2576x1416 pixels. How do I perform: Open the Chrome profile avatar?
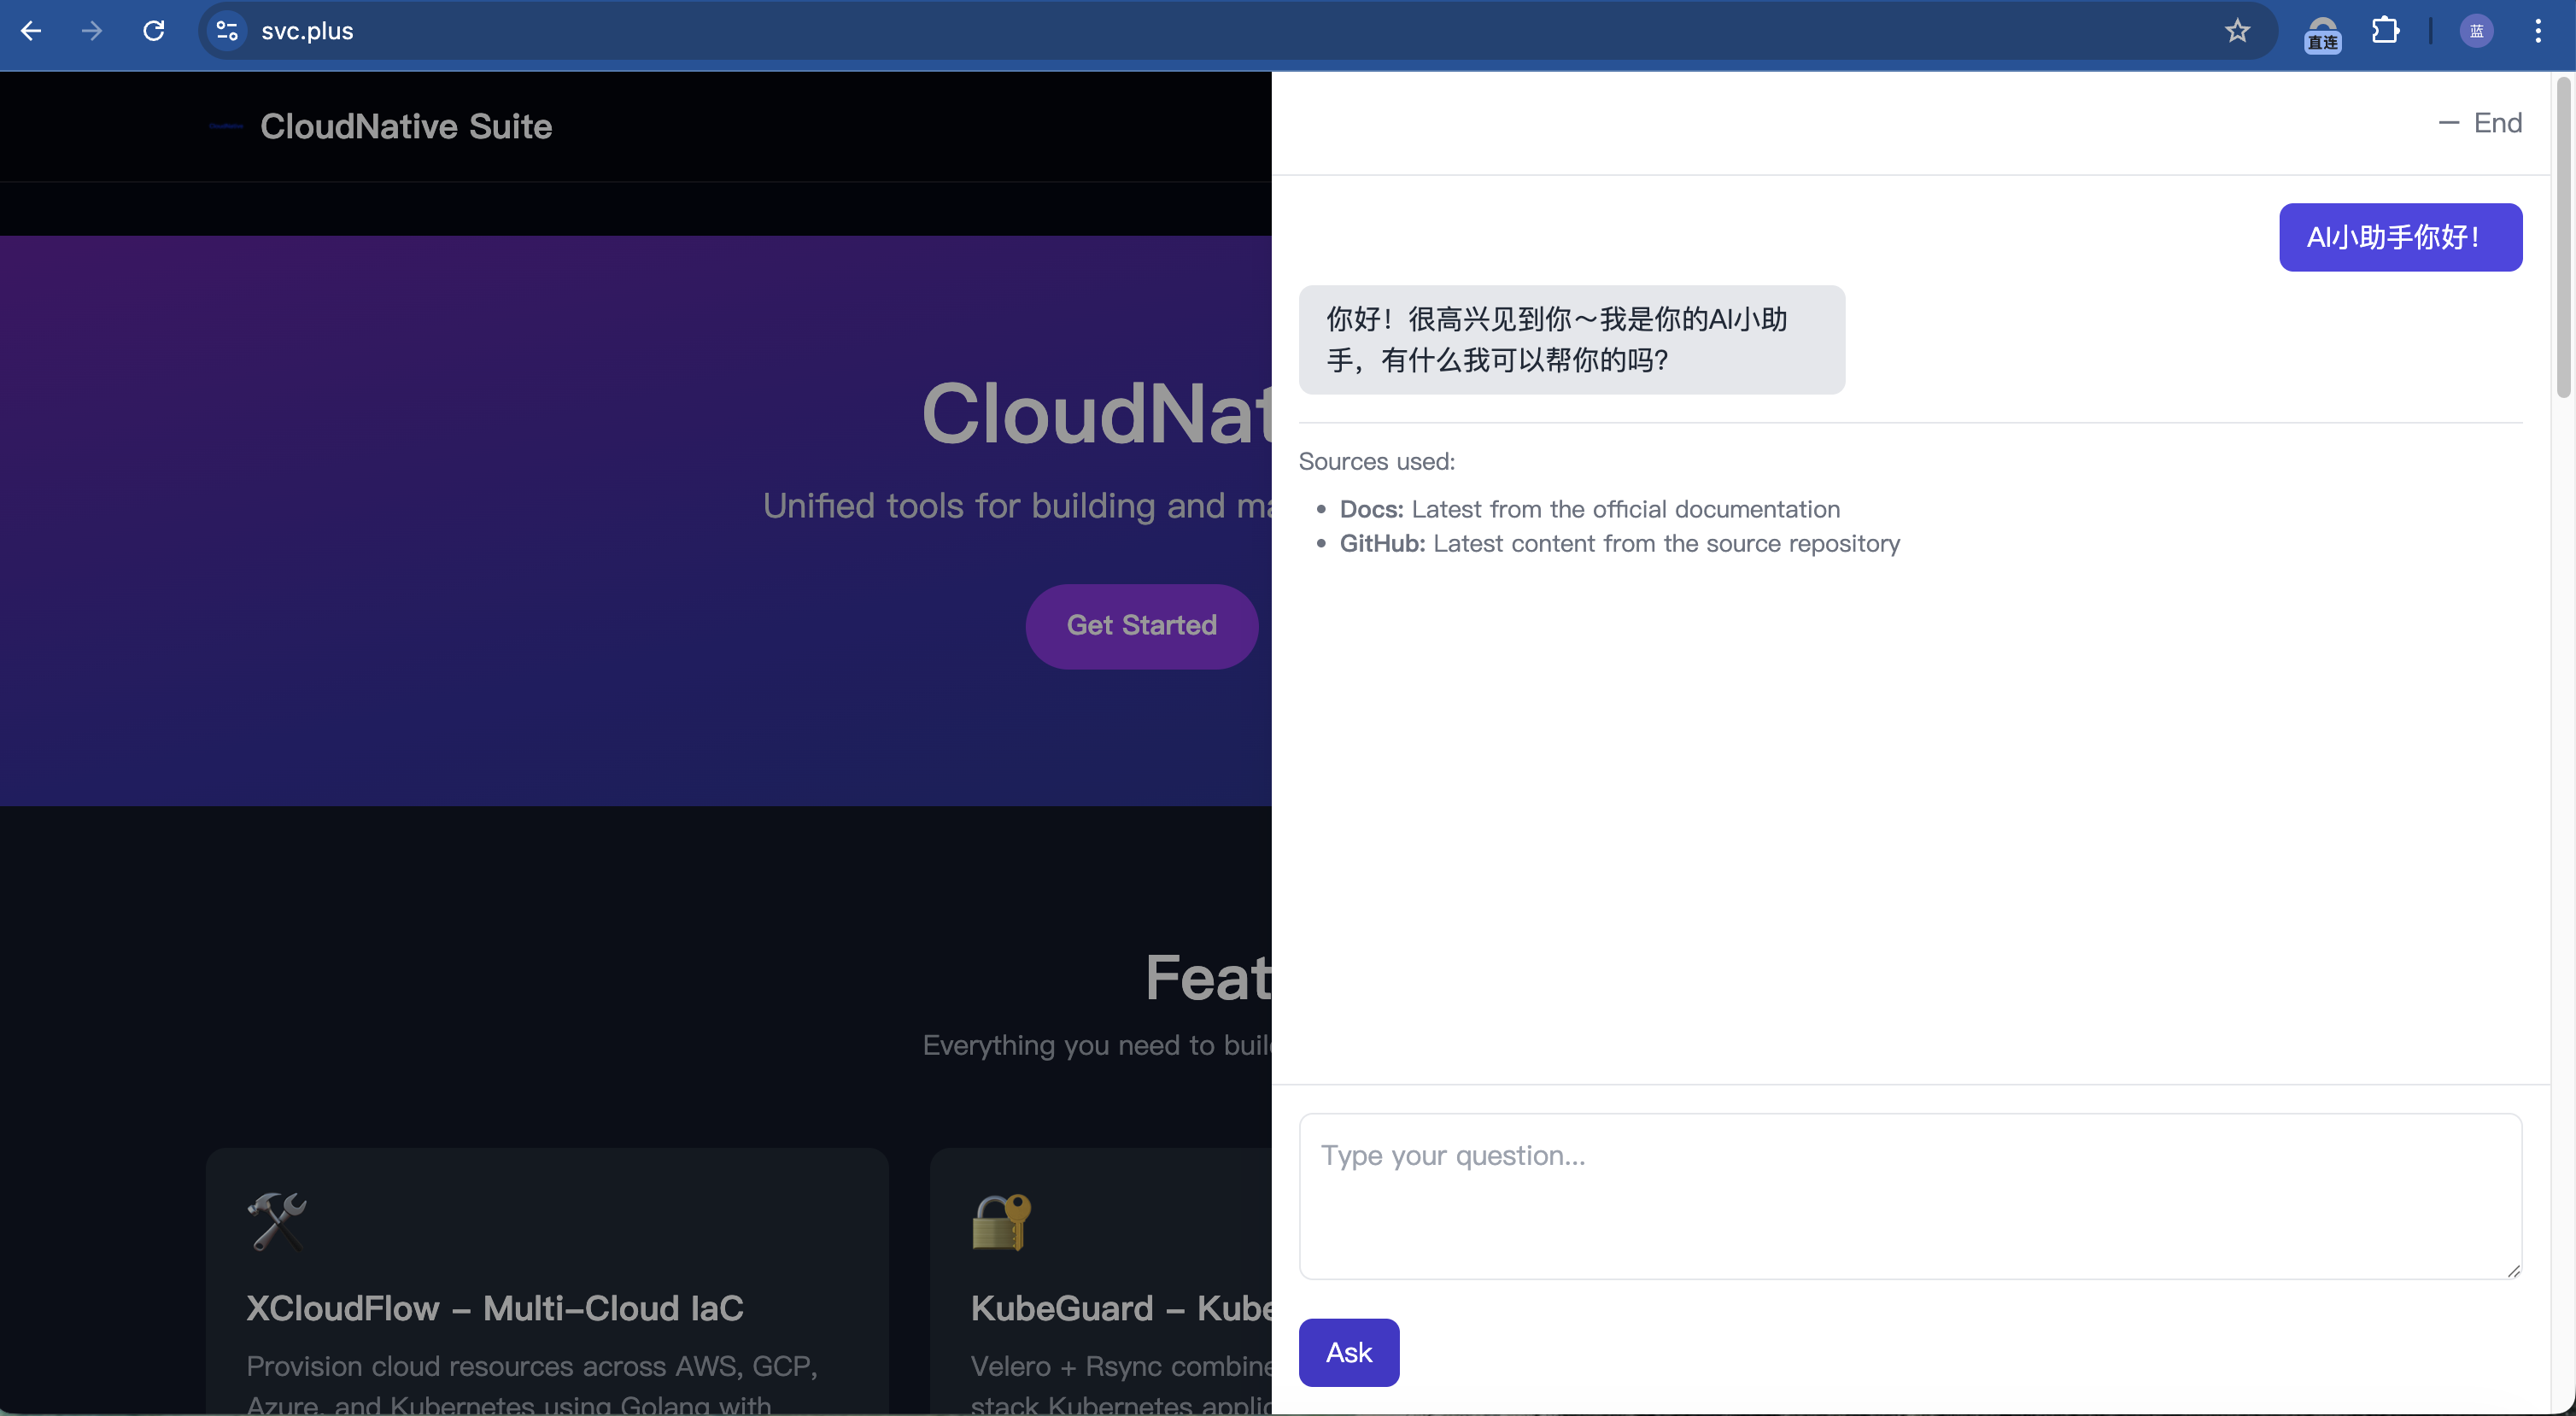2476,31
